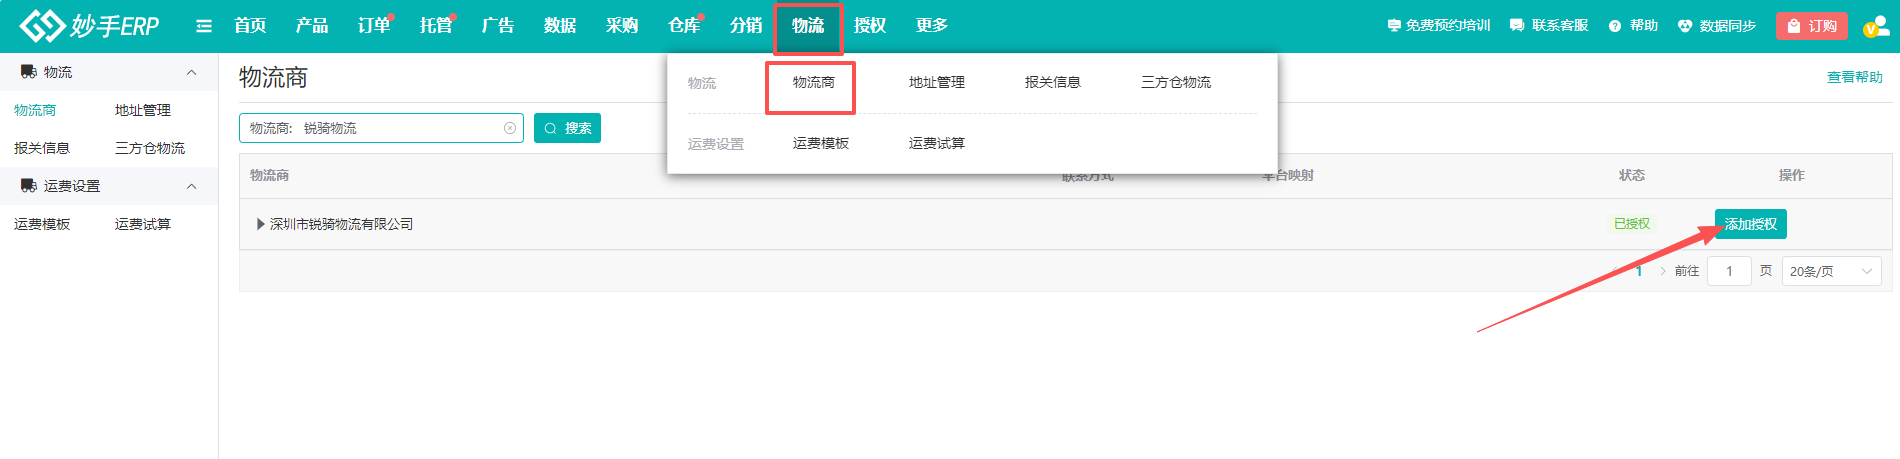Image resolution: width=1900 pixels, height=459 pixels.
Task: Open the 托管 menu
Action: pos(436,26)
